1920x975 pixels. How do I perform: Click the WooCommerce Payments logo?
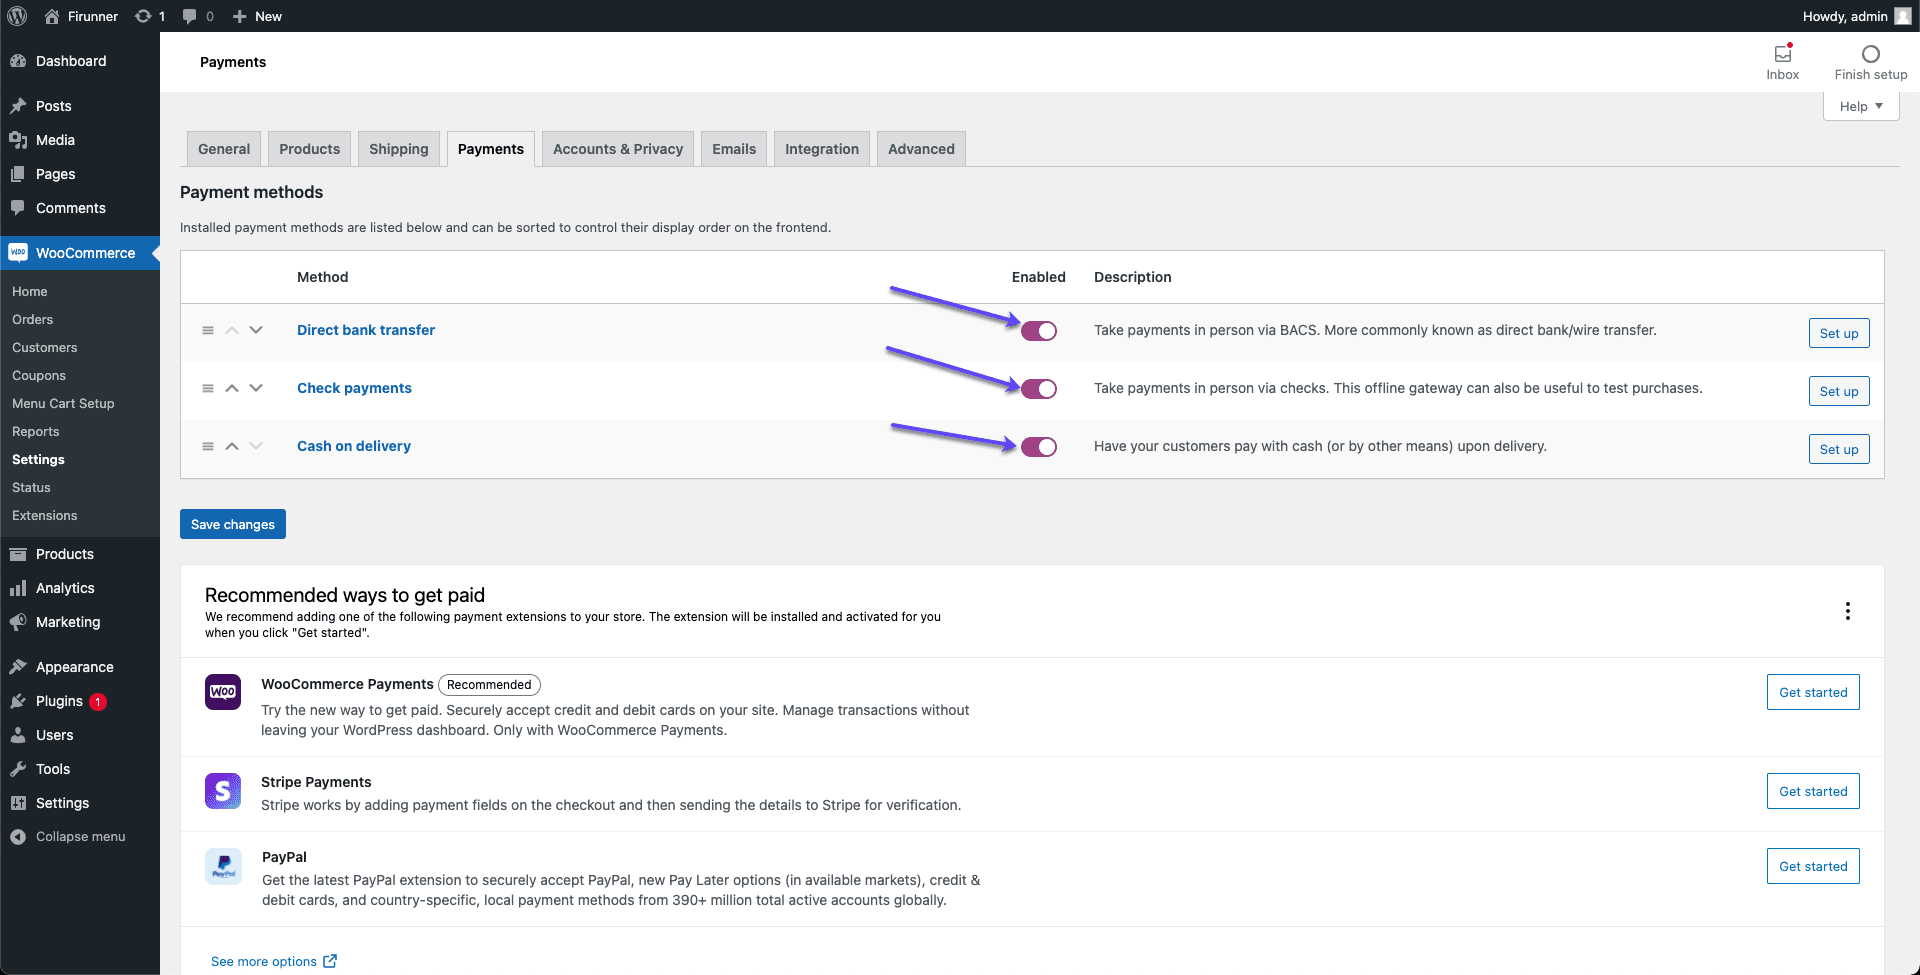click(x=223, y=692)
